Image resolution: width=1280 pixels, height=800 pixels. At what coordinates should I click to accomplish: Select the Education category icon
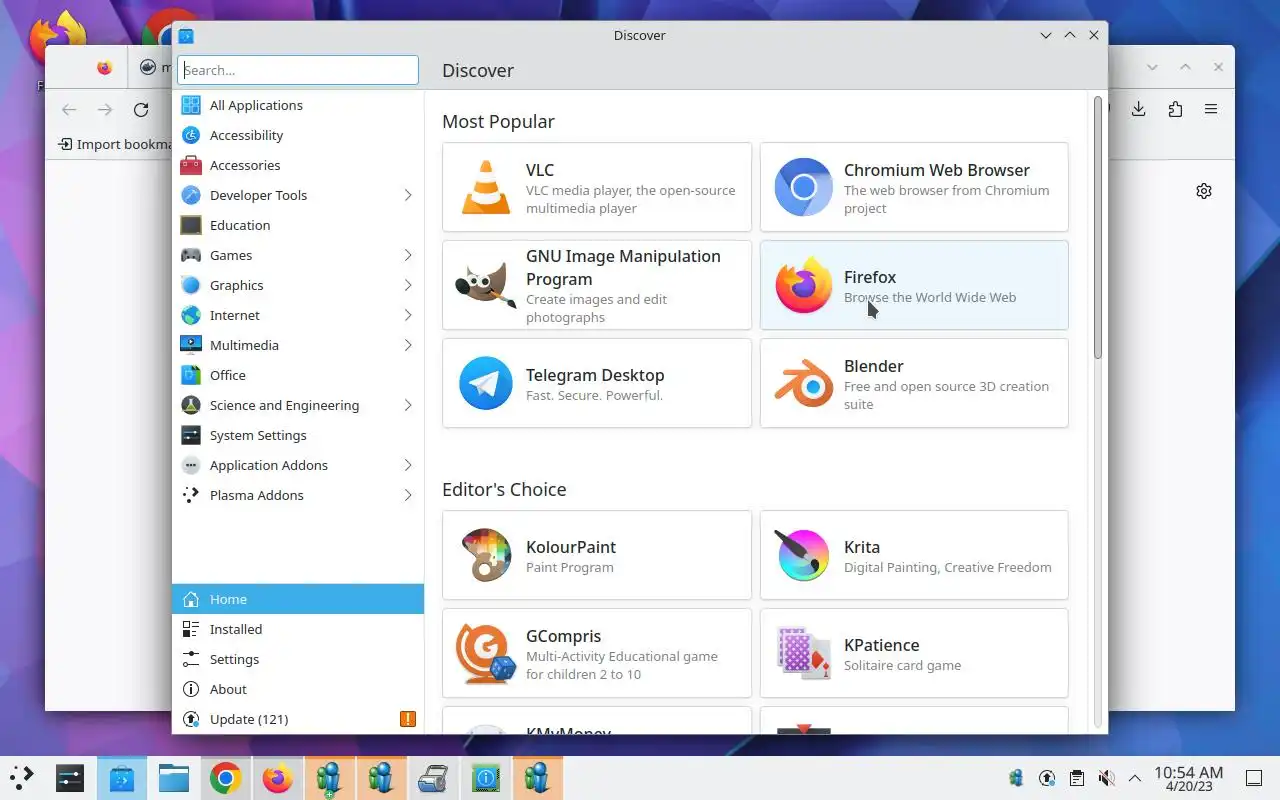191,225
